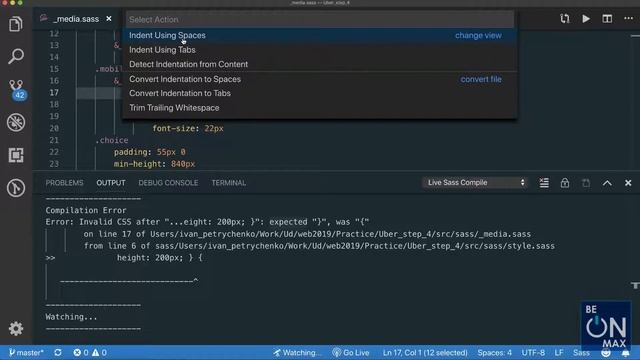Choose Trim Trailing Whitespace
640x360 pixels.
coord(320,108)
